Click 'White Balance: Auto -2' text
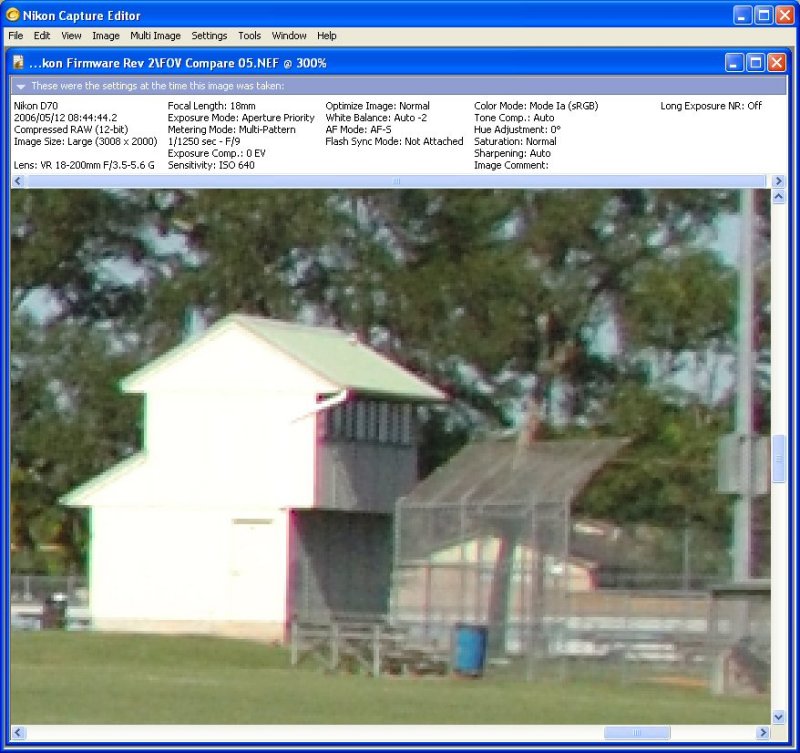Screen dimensions: 800x753 pos(376,118)
